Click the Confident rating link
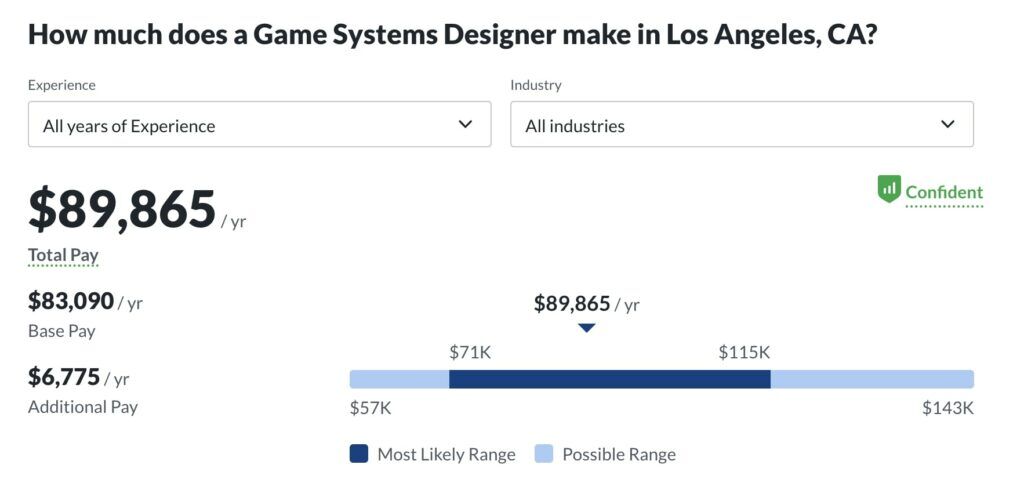Image resolution: width=1024 pixels, height=479 pixels. click(944, 192)
